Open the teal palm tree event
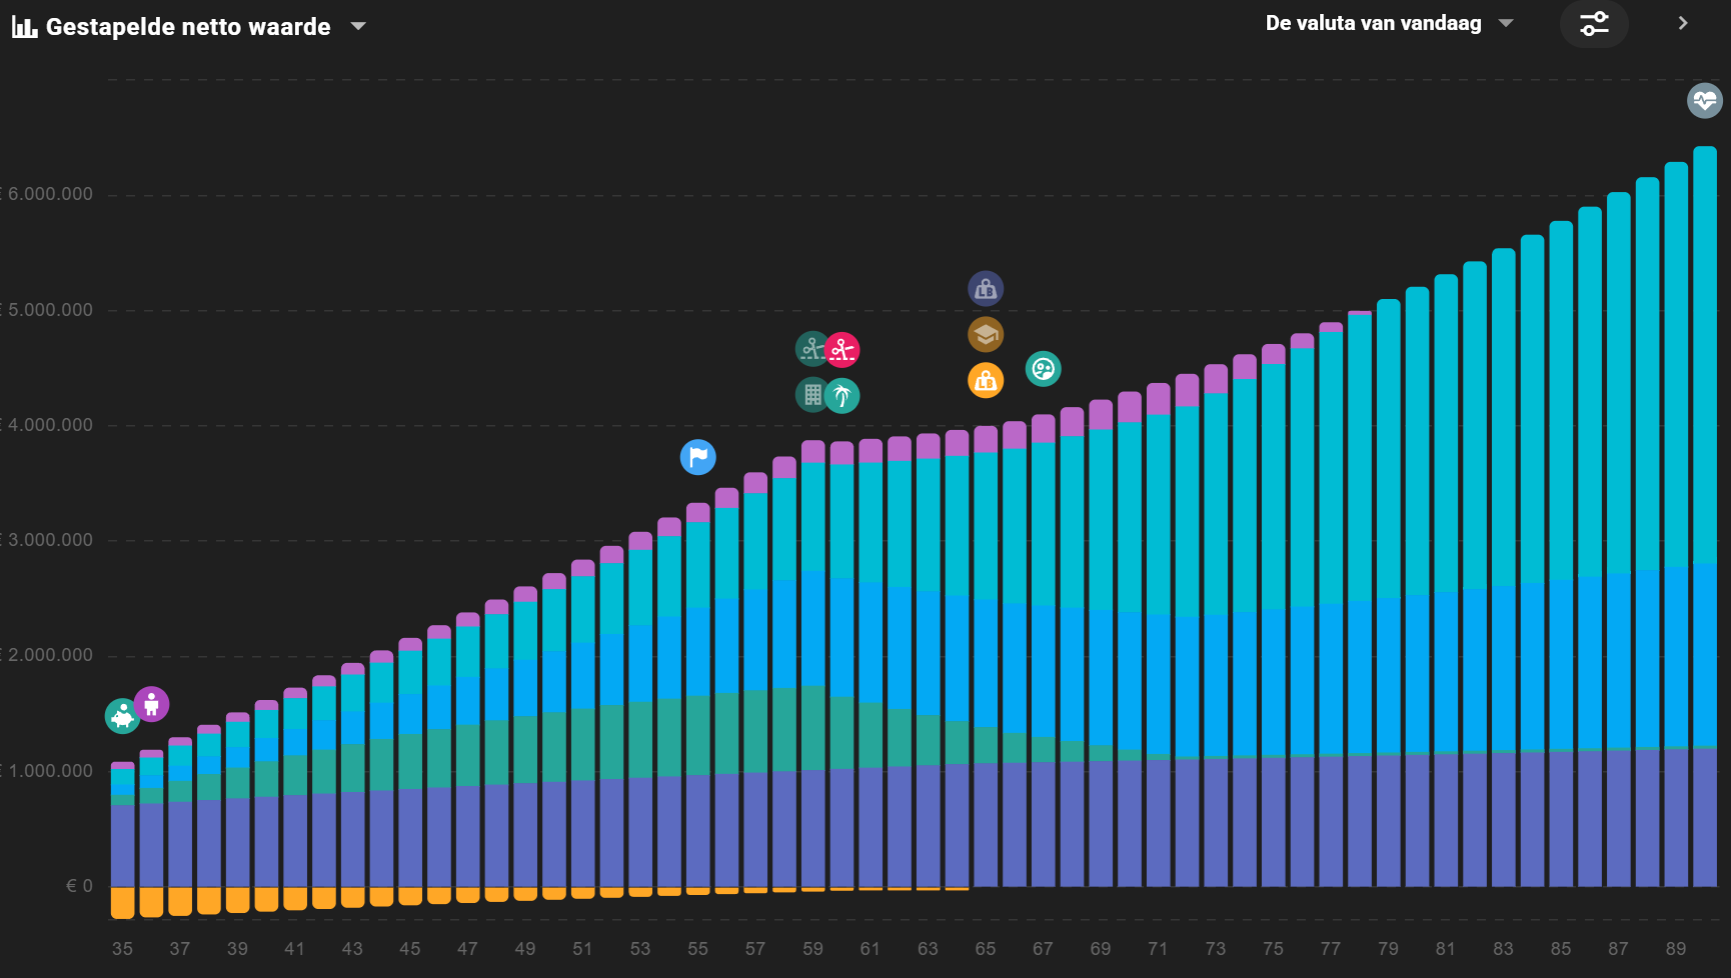This screenshot has height=978, width=1731. (x=842, y=396)
